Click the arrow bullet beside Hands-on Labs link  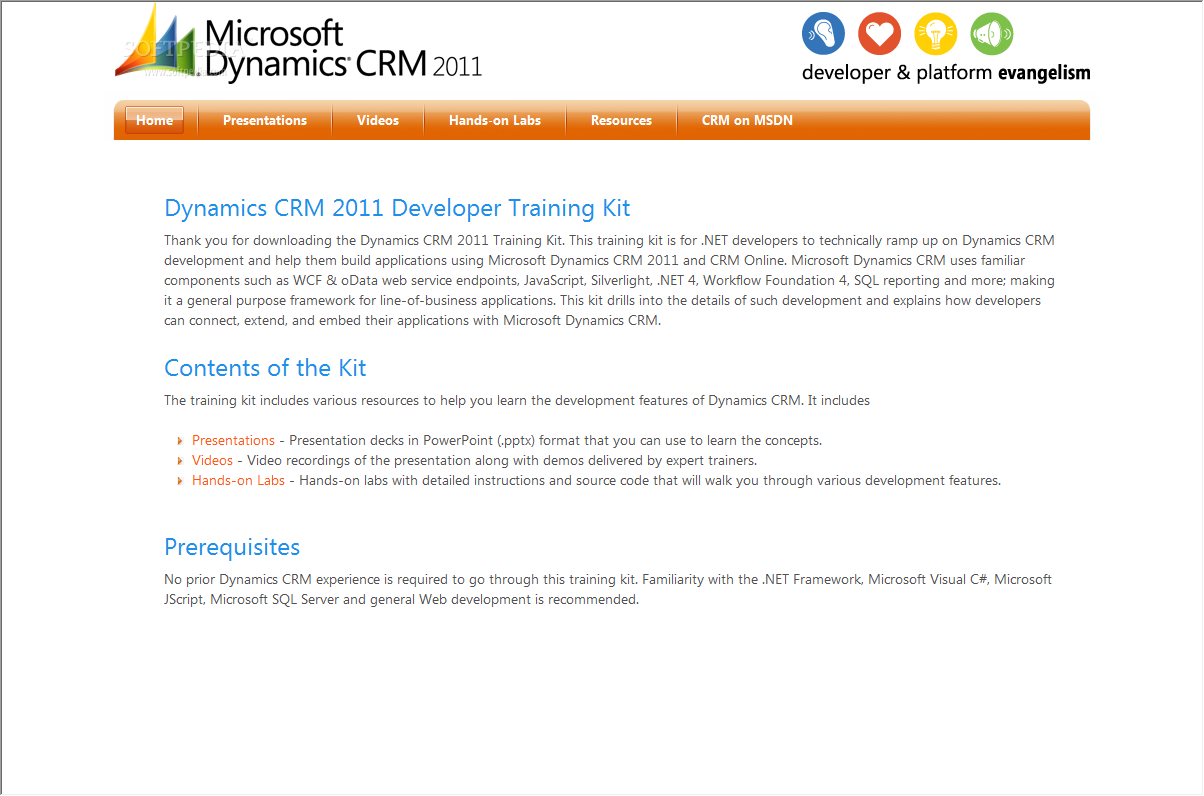click(x=180, y=481)
